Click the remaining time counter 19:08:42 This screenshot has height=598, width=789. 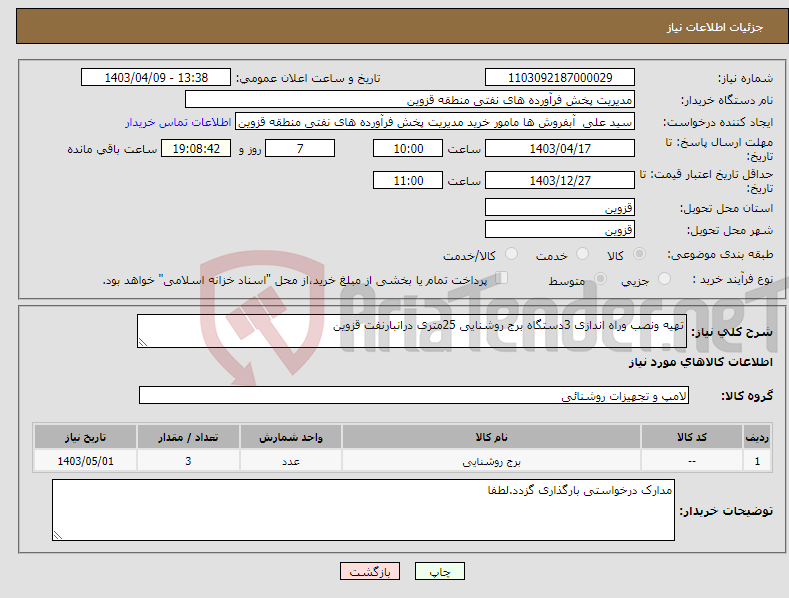196,148
